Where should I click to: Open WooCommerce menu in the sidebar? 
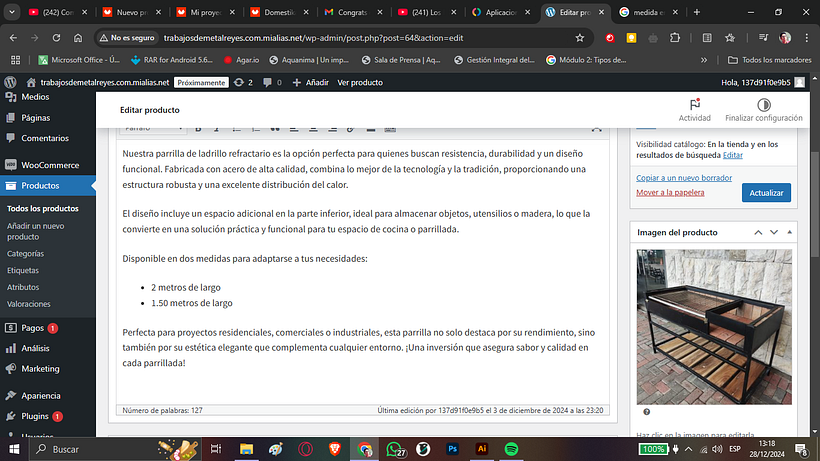(48, 165)
